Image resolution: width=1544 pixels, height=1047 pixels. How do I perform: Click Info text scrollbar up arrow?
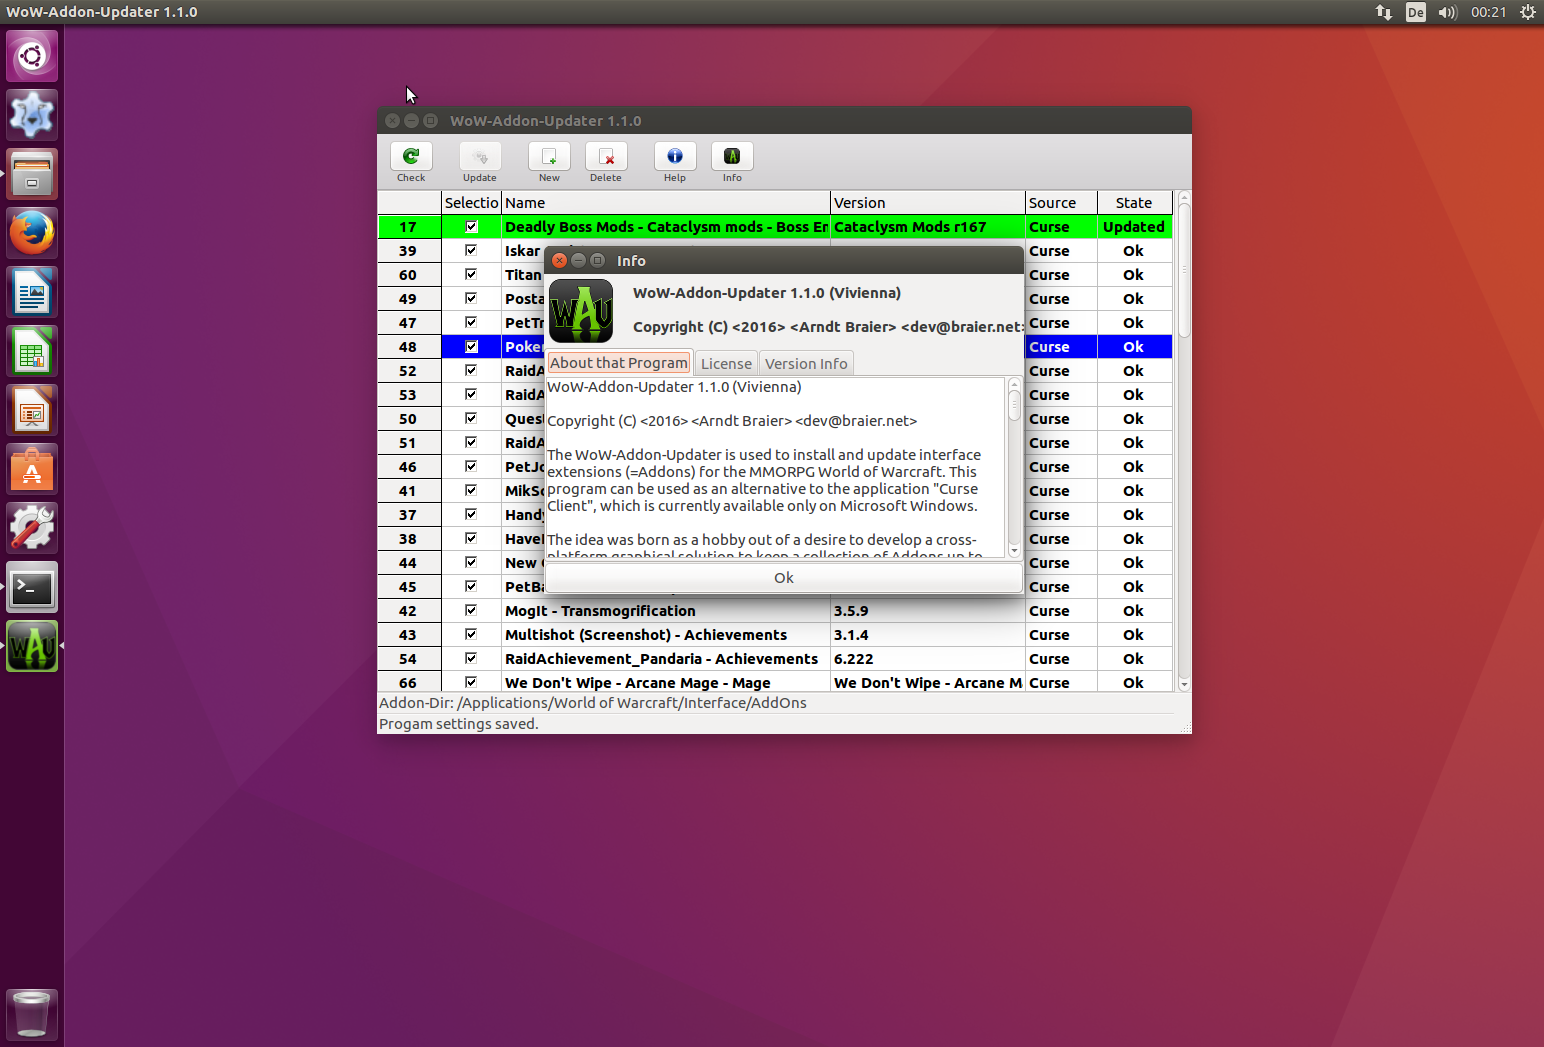(1014, 384)
